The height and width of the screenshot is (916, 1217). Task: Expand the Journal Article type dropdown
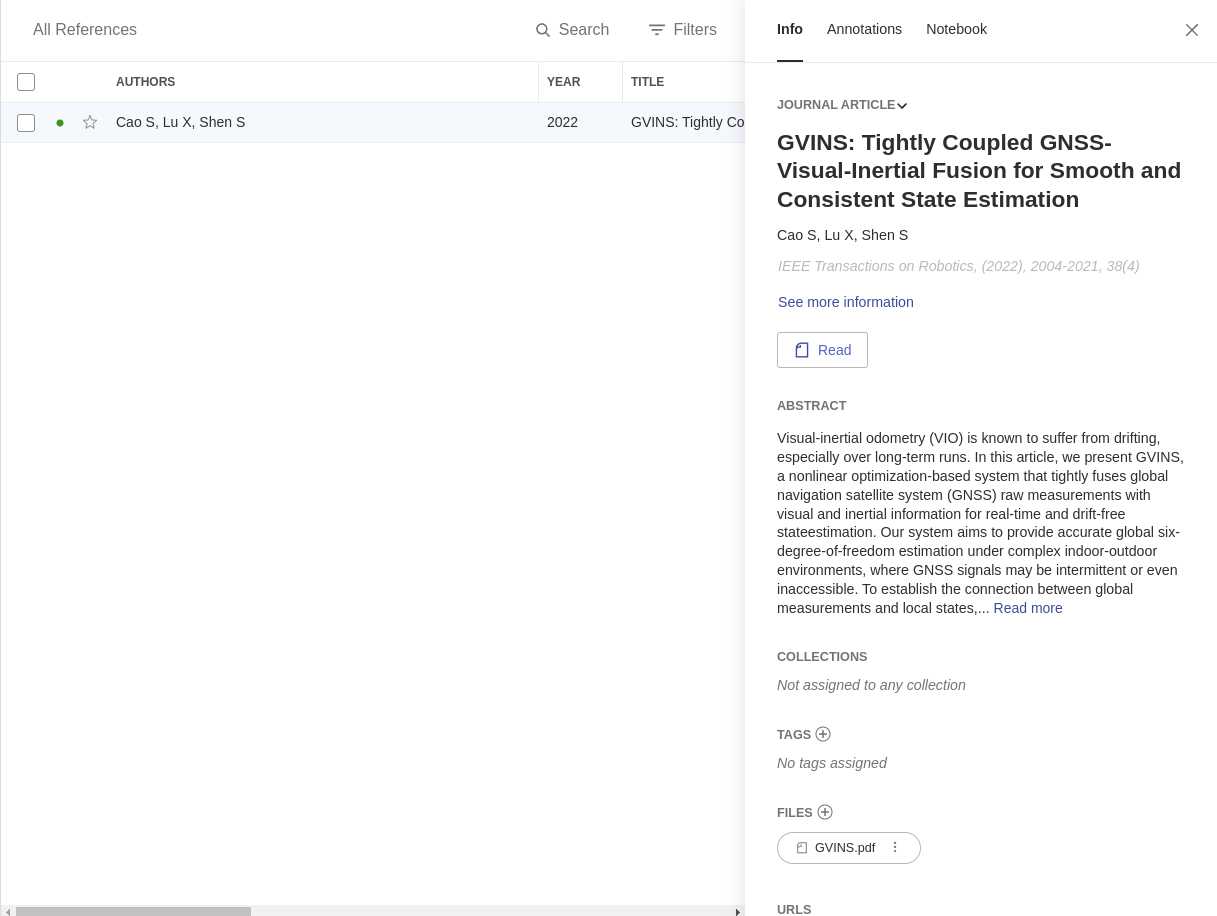tap(842, 105)
